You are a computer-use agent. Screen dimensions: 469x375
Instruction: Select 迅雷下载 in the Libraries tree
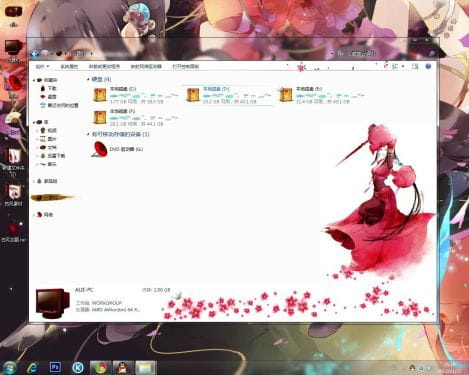coord(52,156)
